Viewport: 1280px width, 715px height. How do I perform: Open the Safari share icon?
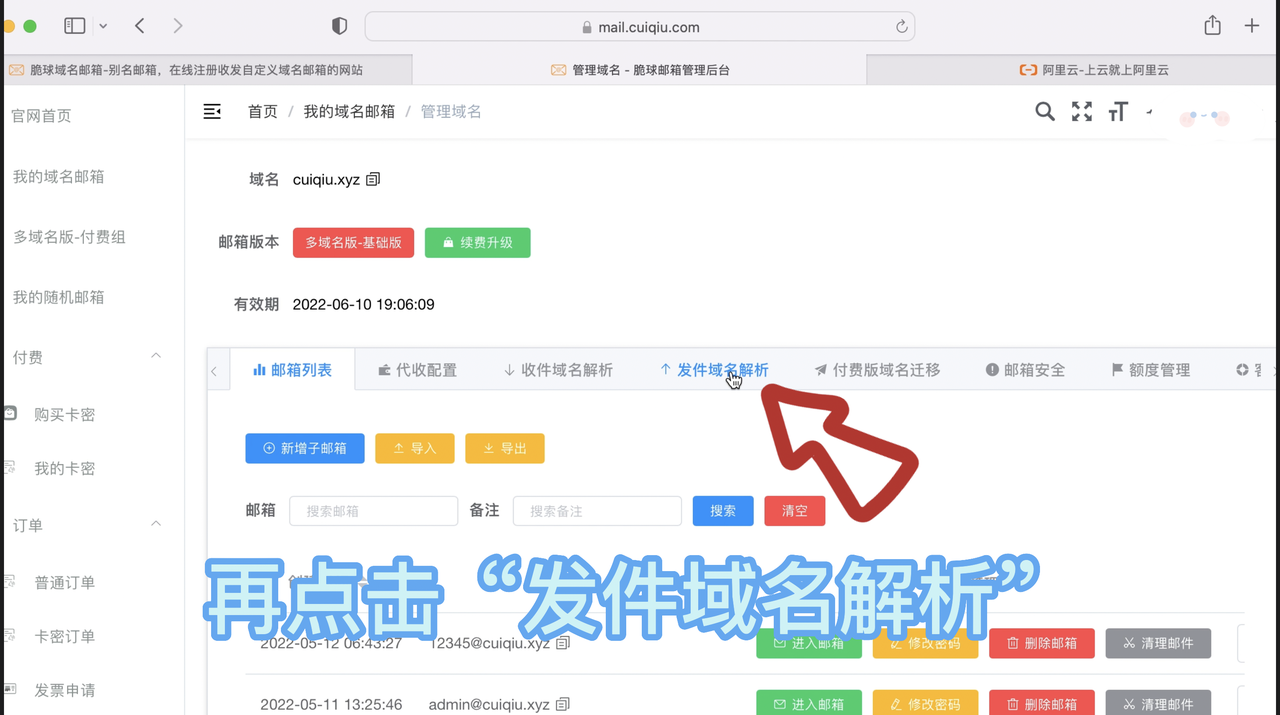click(1213, 26)
